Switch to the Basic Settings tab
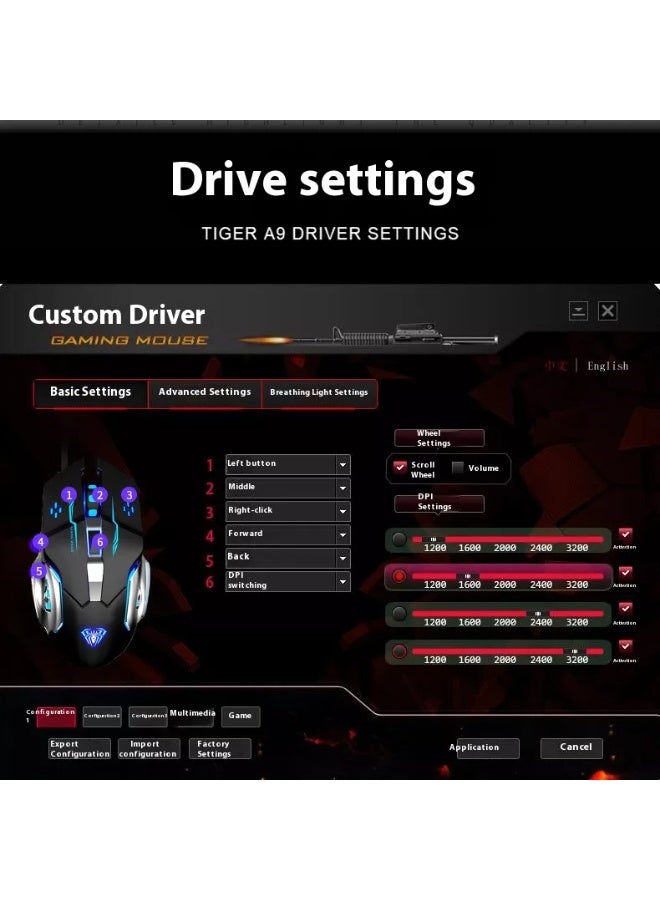The image size is (660, 900). [91, 393]
